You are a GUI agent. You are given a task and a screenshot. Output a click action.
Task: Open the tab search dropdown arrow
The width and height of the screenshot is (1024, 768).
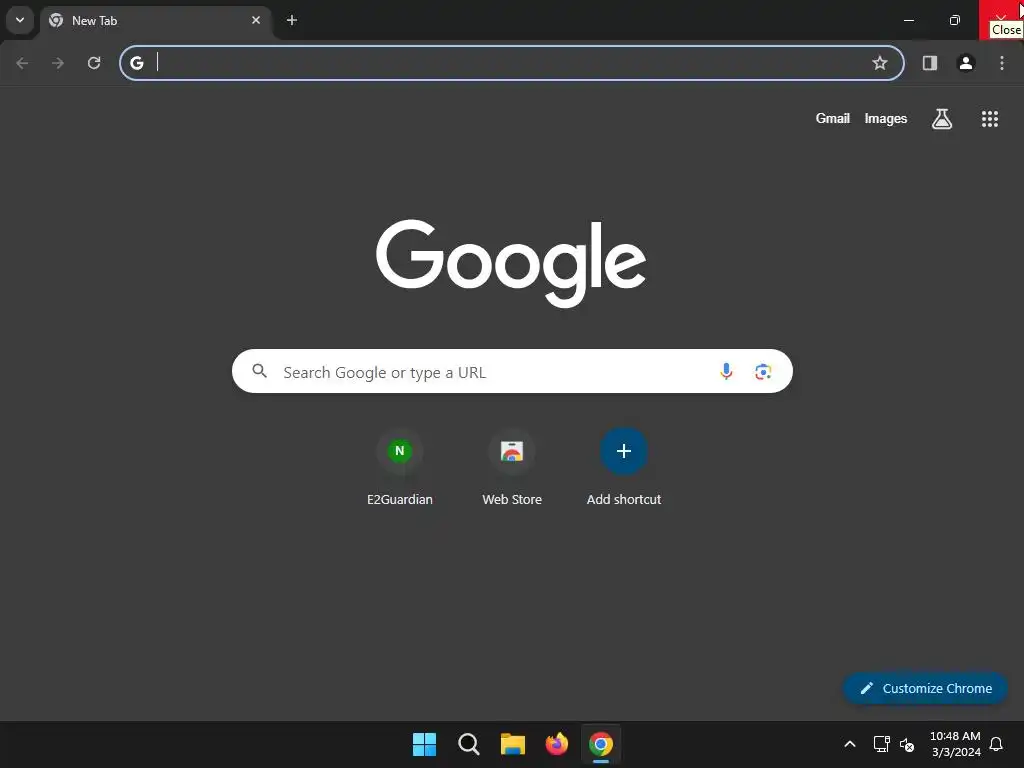[20, 20]
